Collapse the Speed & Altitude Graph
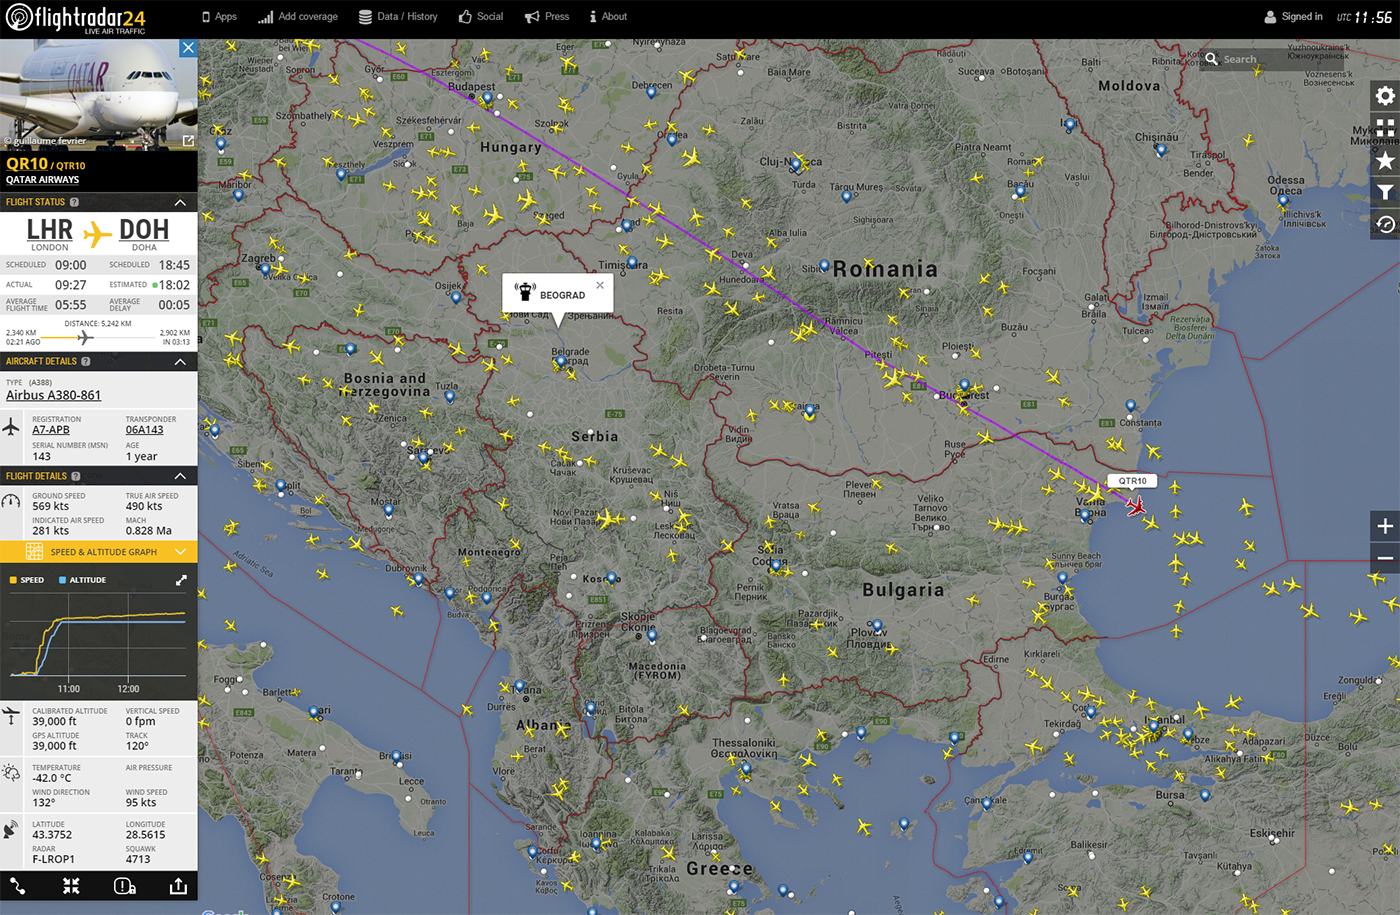Image resolution: width=1400 pixels, height=915 pixels. tap(180, 552)
